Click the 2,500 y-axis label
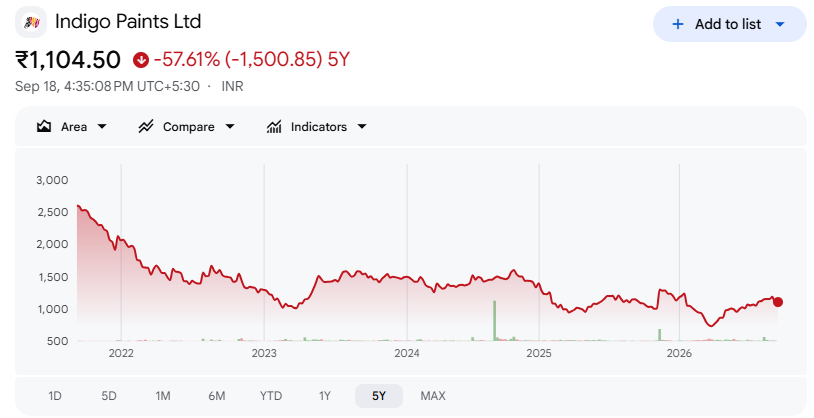Screen dimensions: 814x418 52,212
